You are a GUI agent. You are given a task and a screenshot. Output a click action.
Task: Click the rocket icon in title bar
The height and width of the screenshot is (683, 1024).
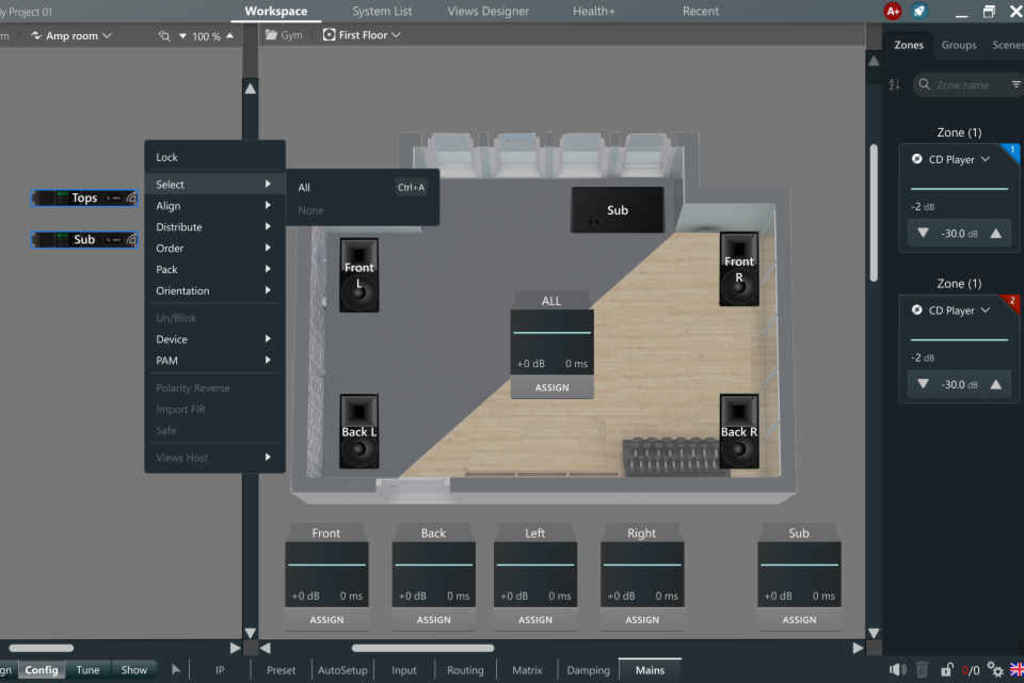click(921, 11)
